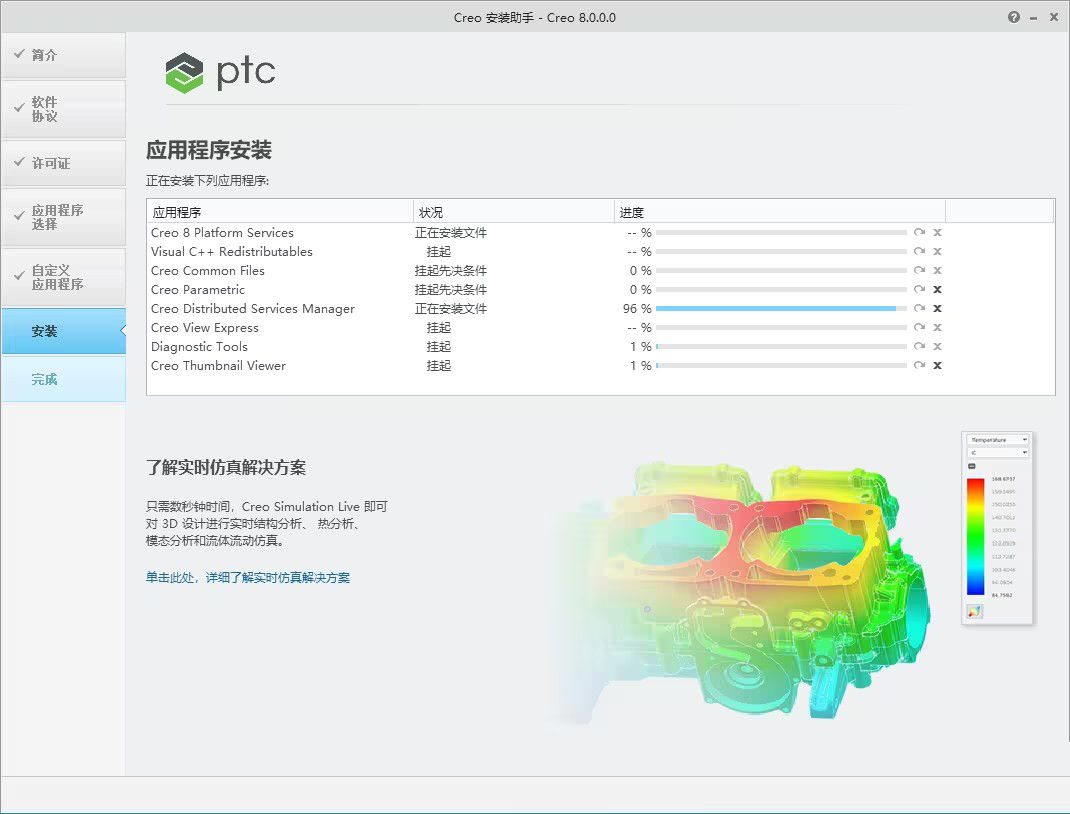Screen dimensions: 1070x814
Task: Cancel the Creo 8 Platform Services installation
Action: [x=938, y=233]
